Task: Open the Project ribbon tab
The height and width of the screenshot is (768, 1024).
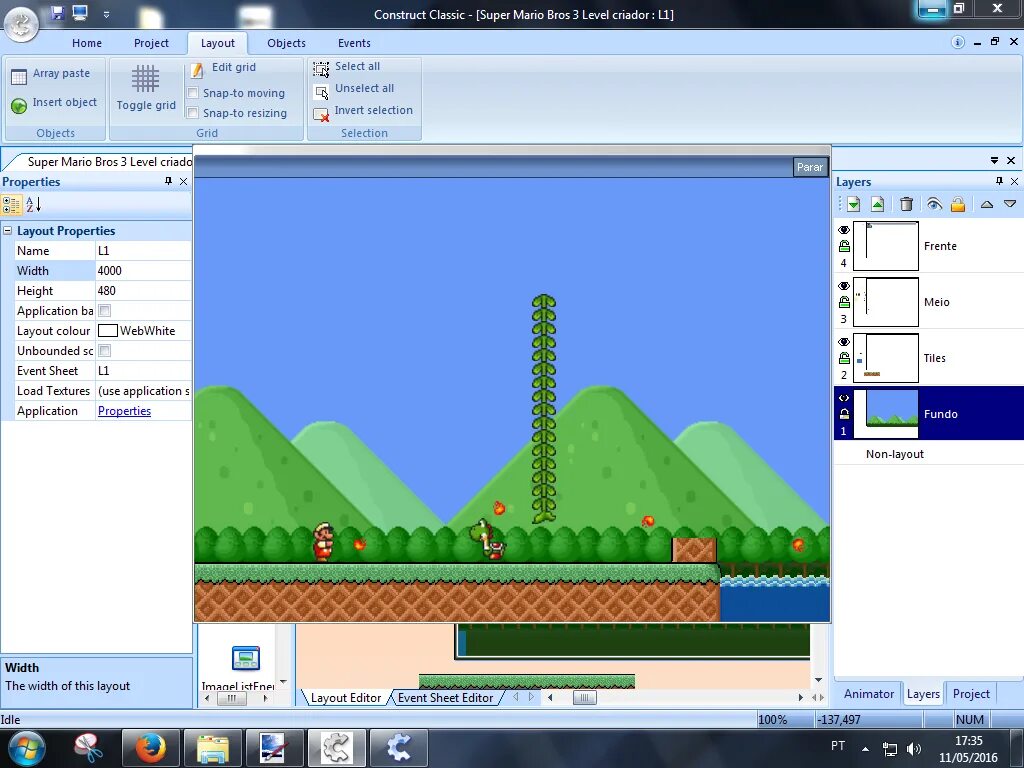Action: [151, 43]
